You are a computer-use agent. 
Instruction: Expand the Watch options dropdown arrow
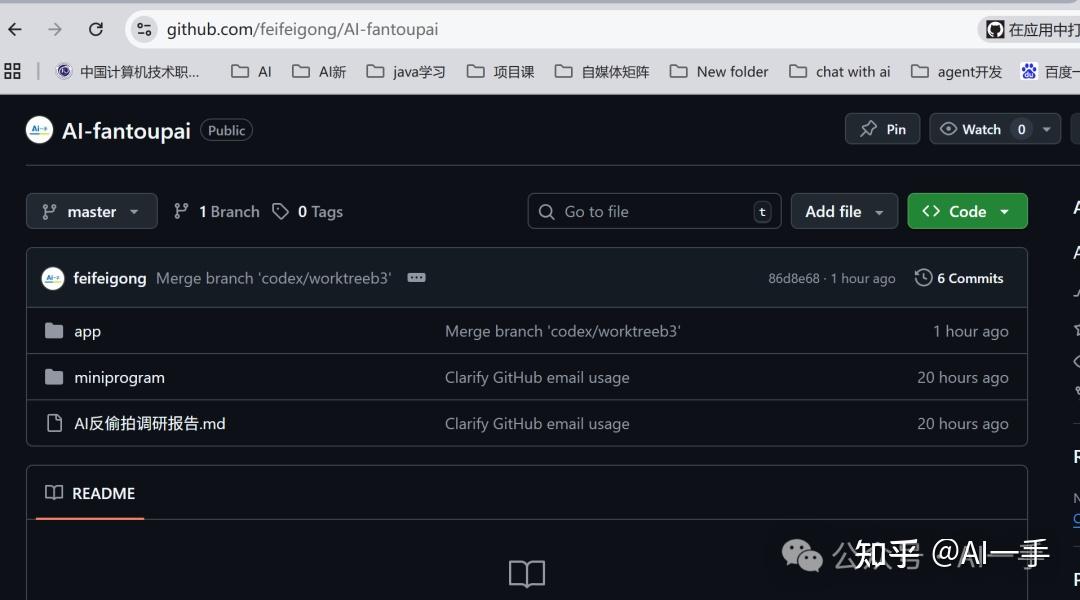tap(1047, 129)
